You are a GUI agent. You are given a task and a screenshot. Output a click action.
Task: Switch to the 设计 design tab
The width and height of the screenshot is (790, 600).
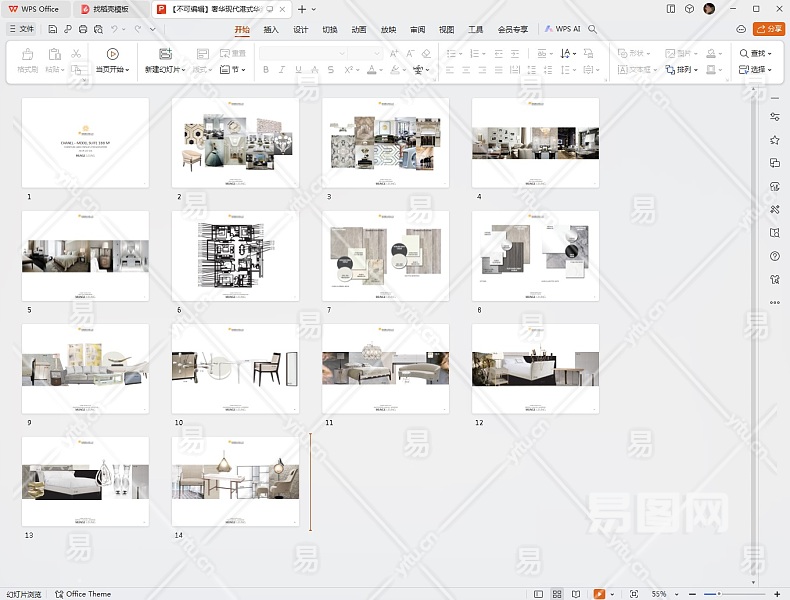pyautogui.click(x=300, y=30)
